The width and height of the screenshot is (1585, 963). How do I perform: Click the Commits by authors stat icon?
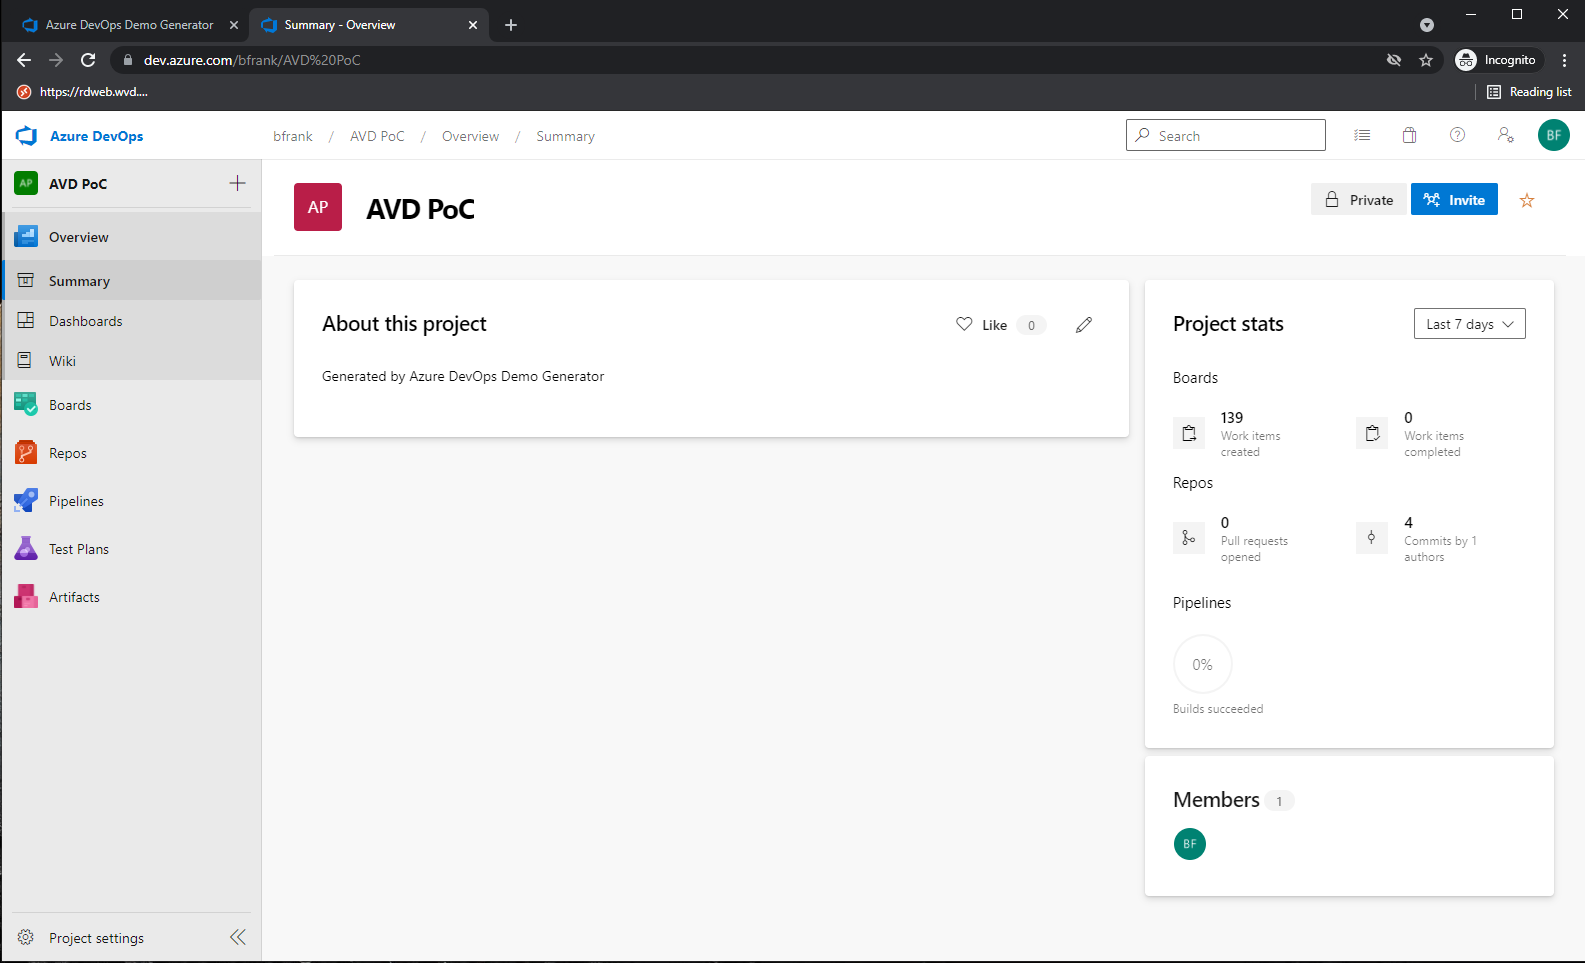click(1372, 538)
